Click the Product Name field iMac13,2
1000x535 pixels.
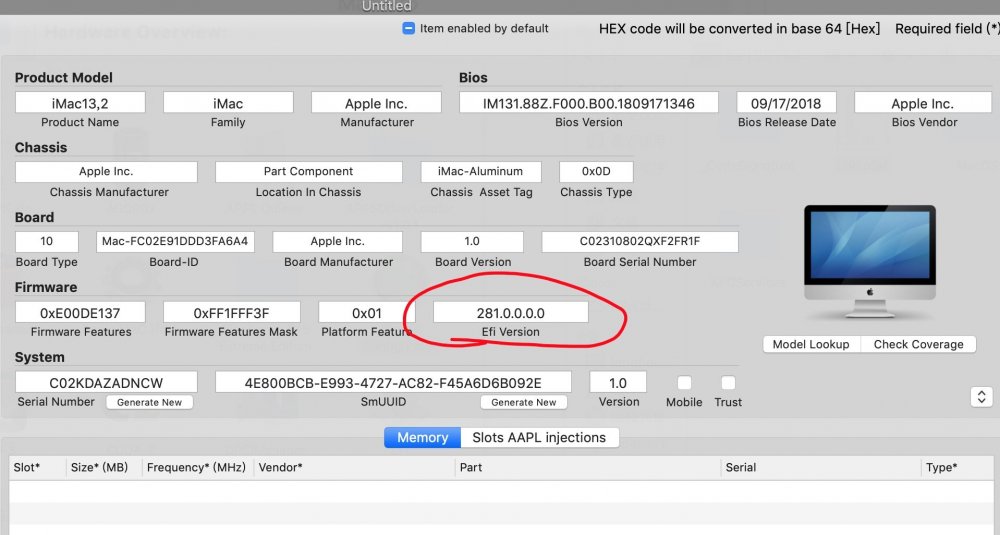coord(80,103)
